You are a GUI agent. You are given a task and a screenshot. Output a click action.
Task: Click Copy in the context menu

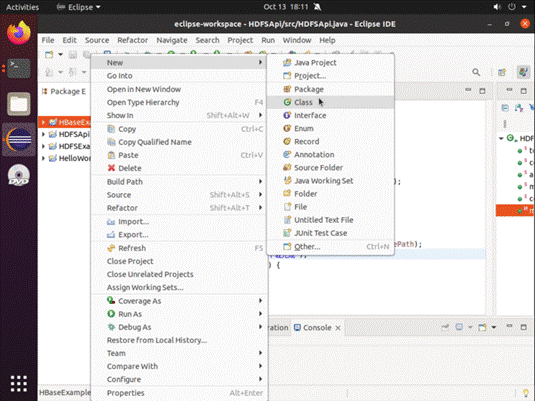pyautogui.click(x=179, y=129)
